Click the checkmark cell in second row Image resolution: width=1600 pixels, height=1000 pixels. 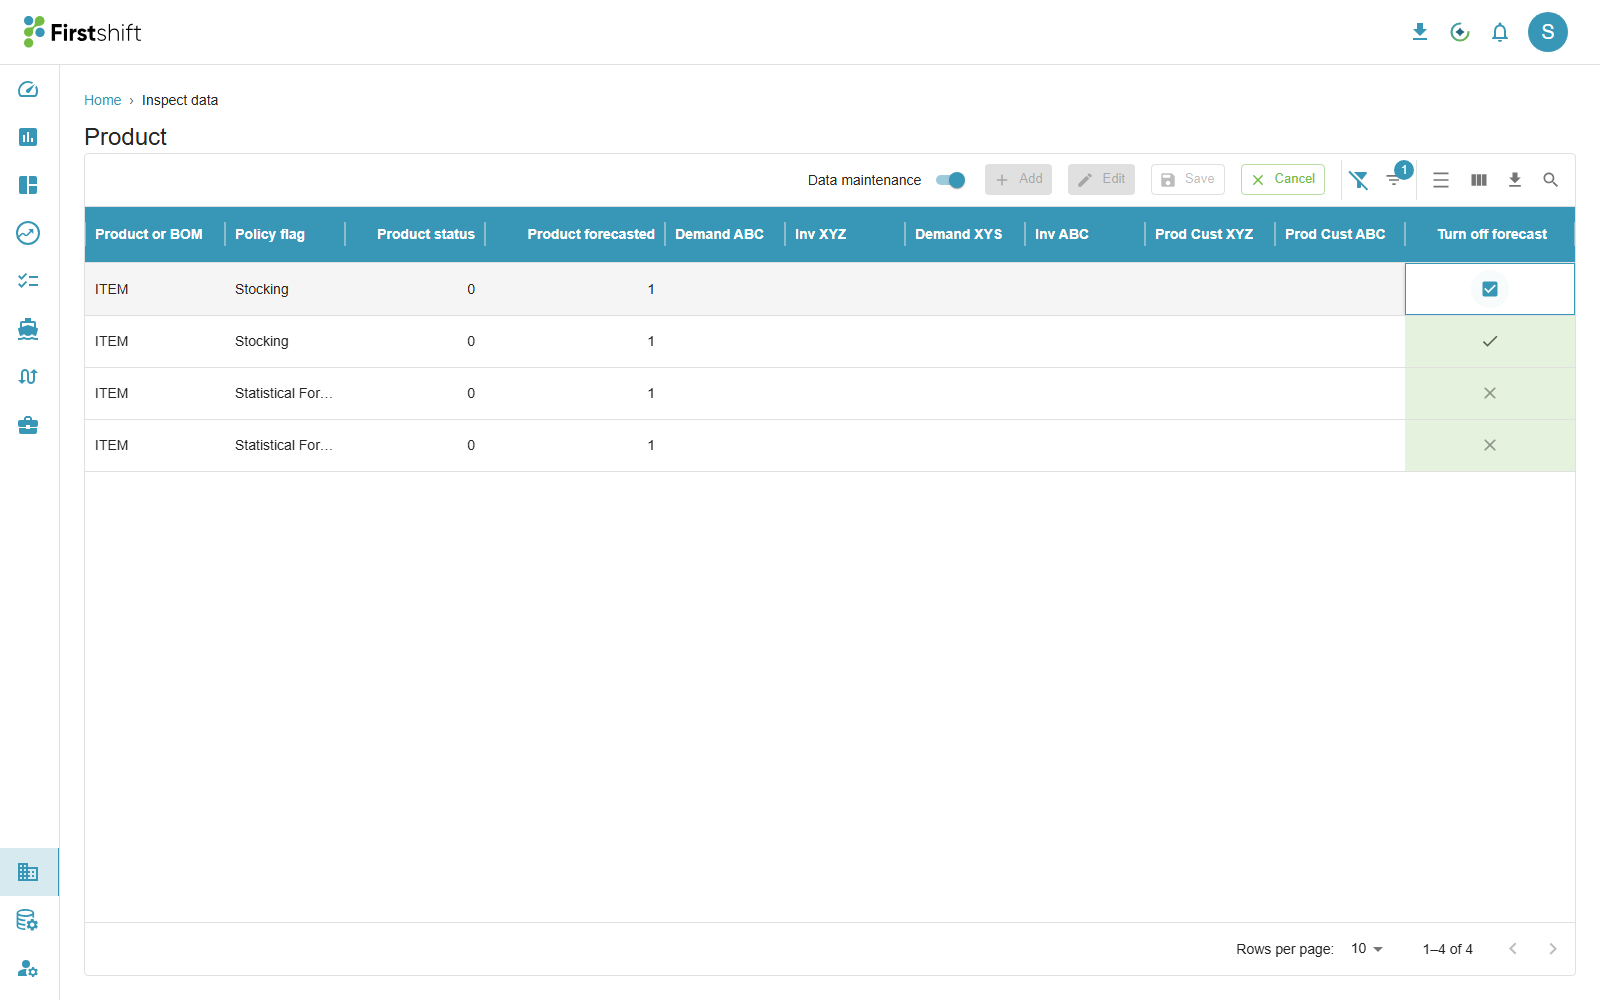(x=1490, y=341)
